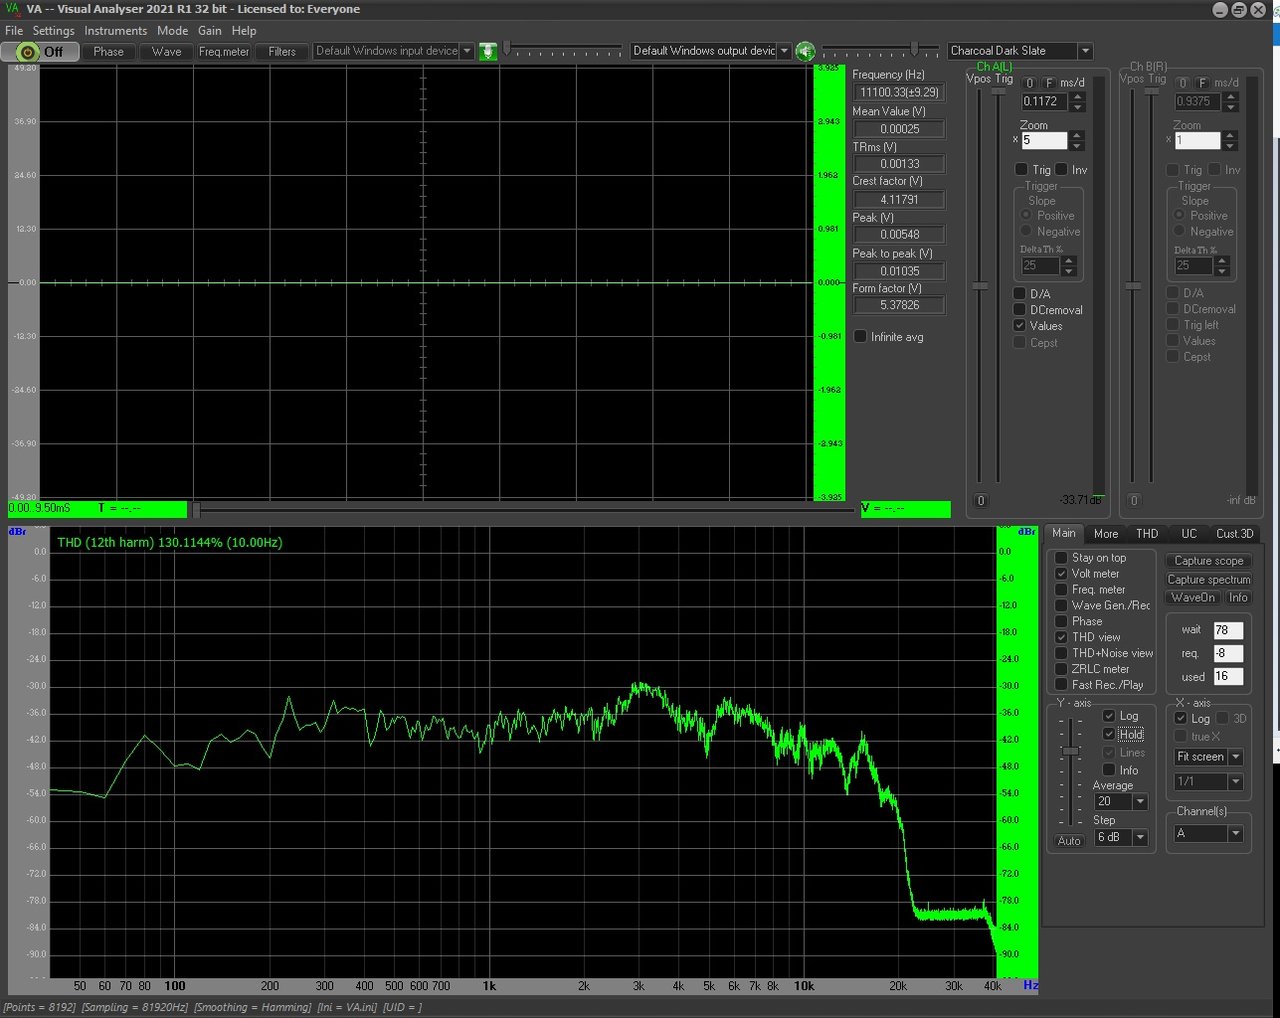
Task: Click the green output speaker icon
Action: pyautogui.click(x=805, y=51)
